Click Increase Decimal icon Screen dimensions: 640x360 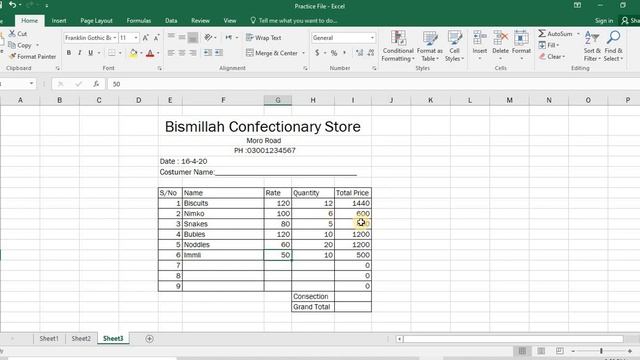359,53
